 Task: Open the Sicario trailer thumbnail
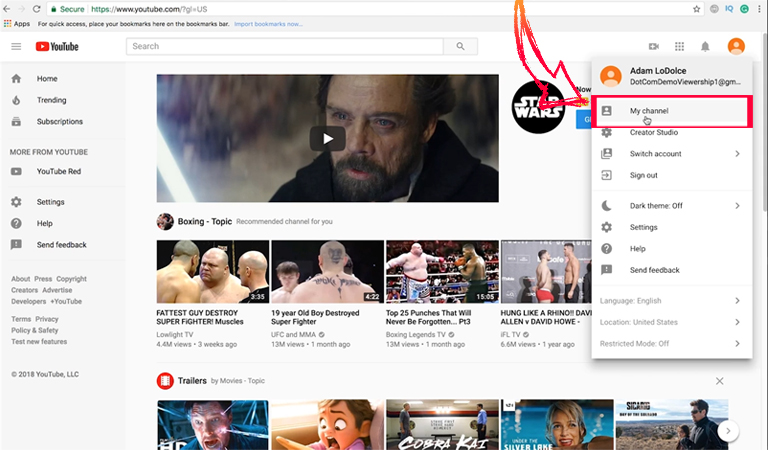tap(672, 425)
